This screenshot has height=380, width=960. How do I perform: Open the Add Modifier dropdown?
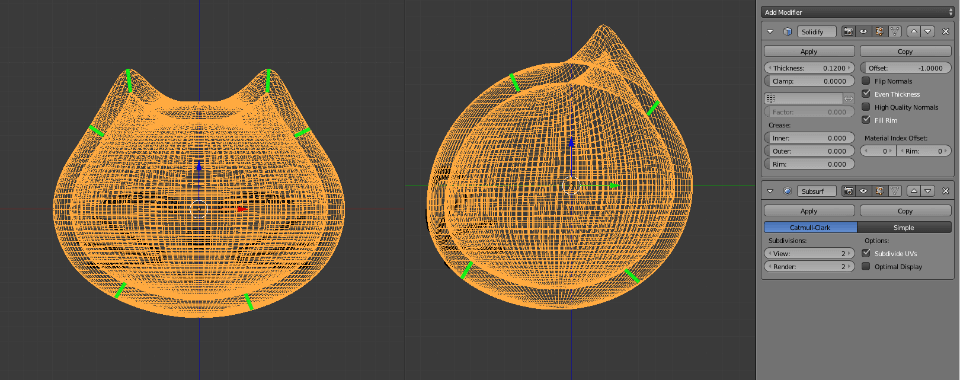point(857,12)
